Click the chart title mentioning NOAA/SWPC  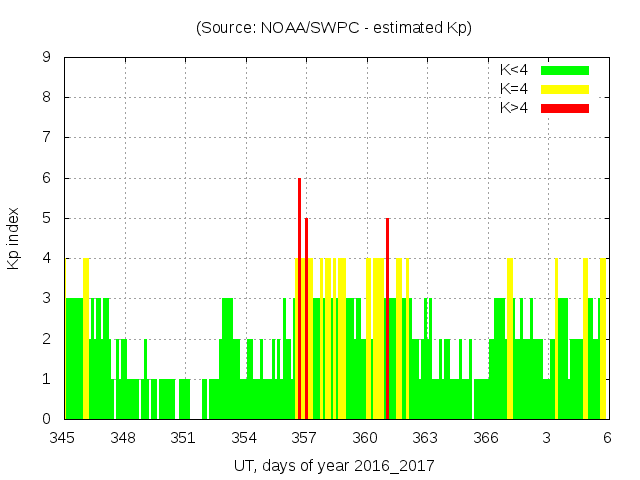[x=333, y=28]
